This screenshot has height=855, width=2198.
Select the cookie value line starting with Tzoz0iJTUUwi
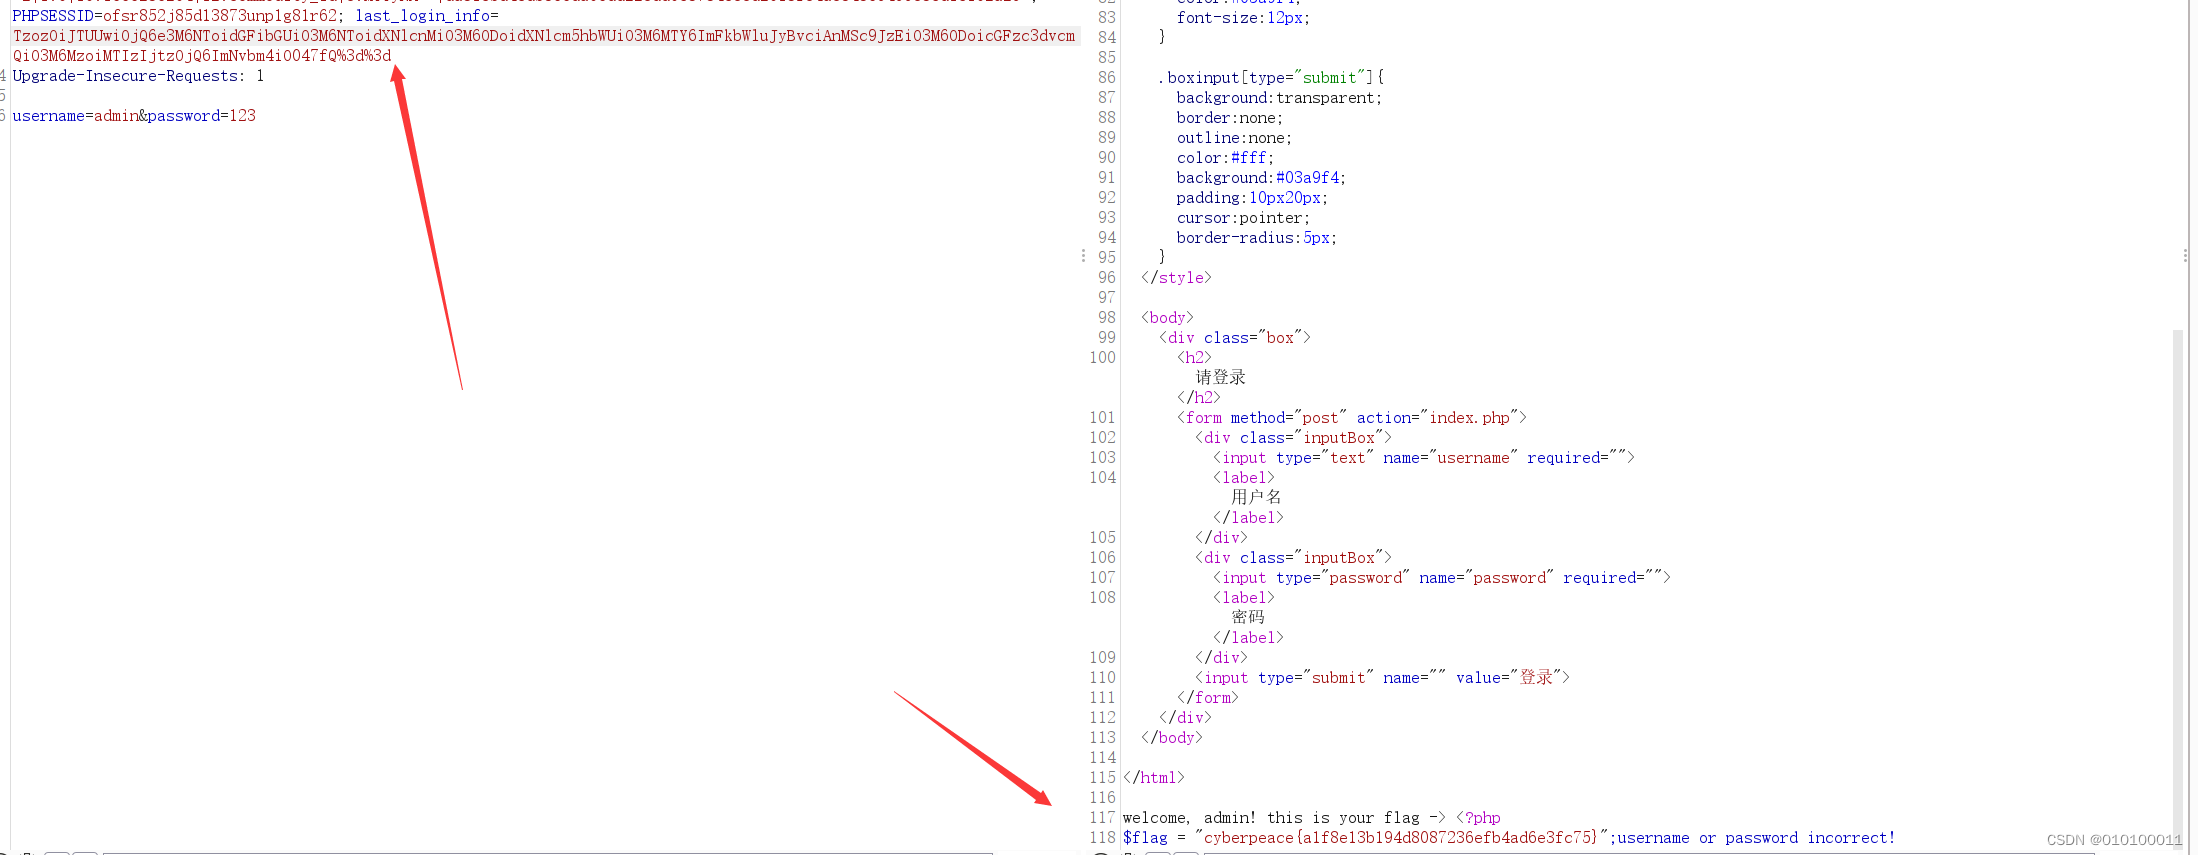[x=544, y=36]
